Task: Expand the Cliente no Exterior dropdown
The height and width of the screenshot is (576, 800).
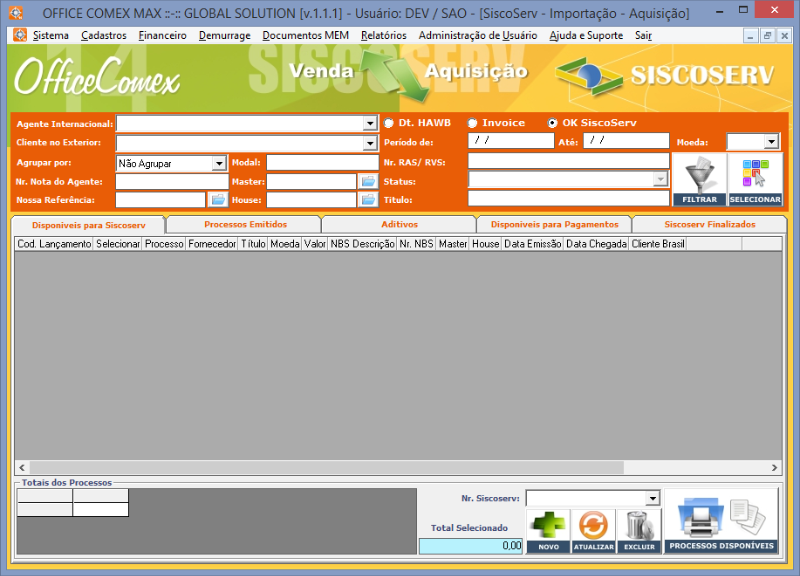Action: (370, 143)
